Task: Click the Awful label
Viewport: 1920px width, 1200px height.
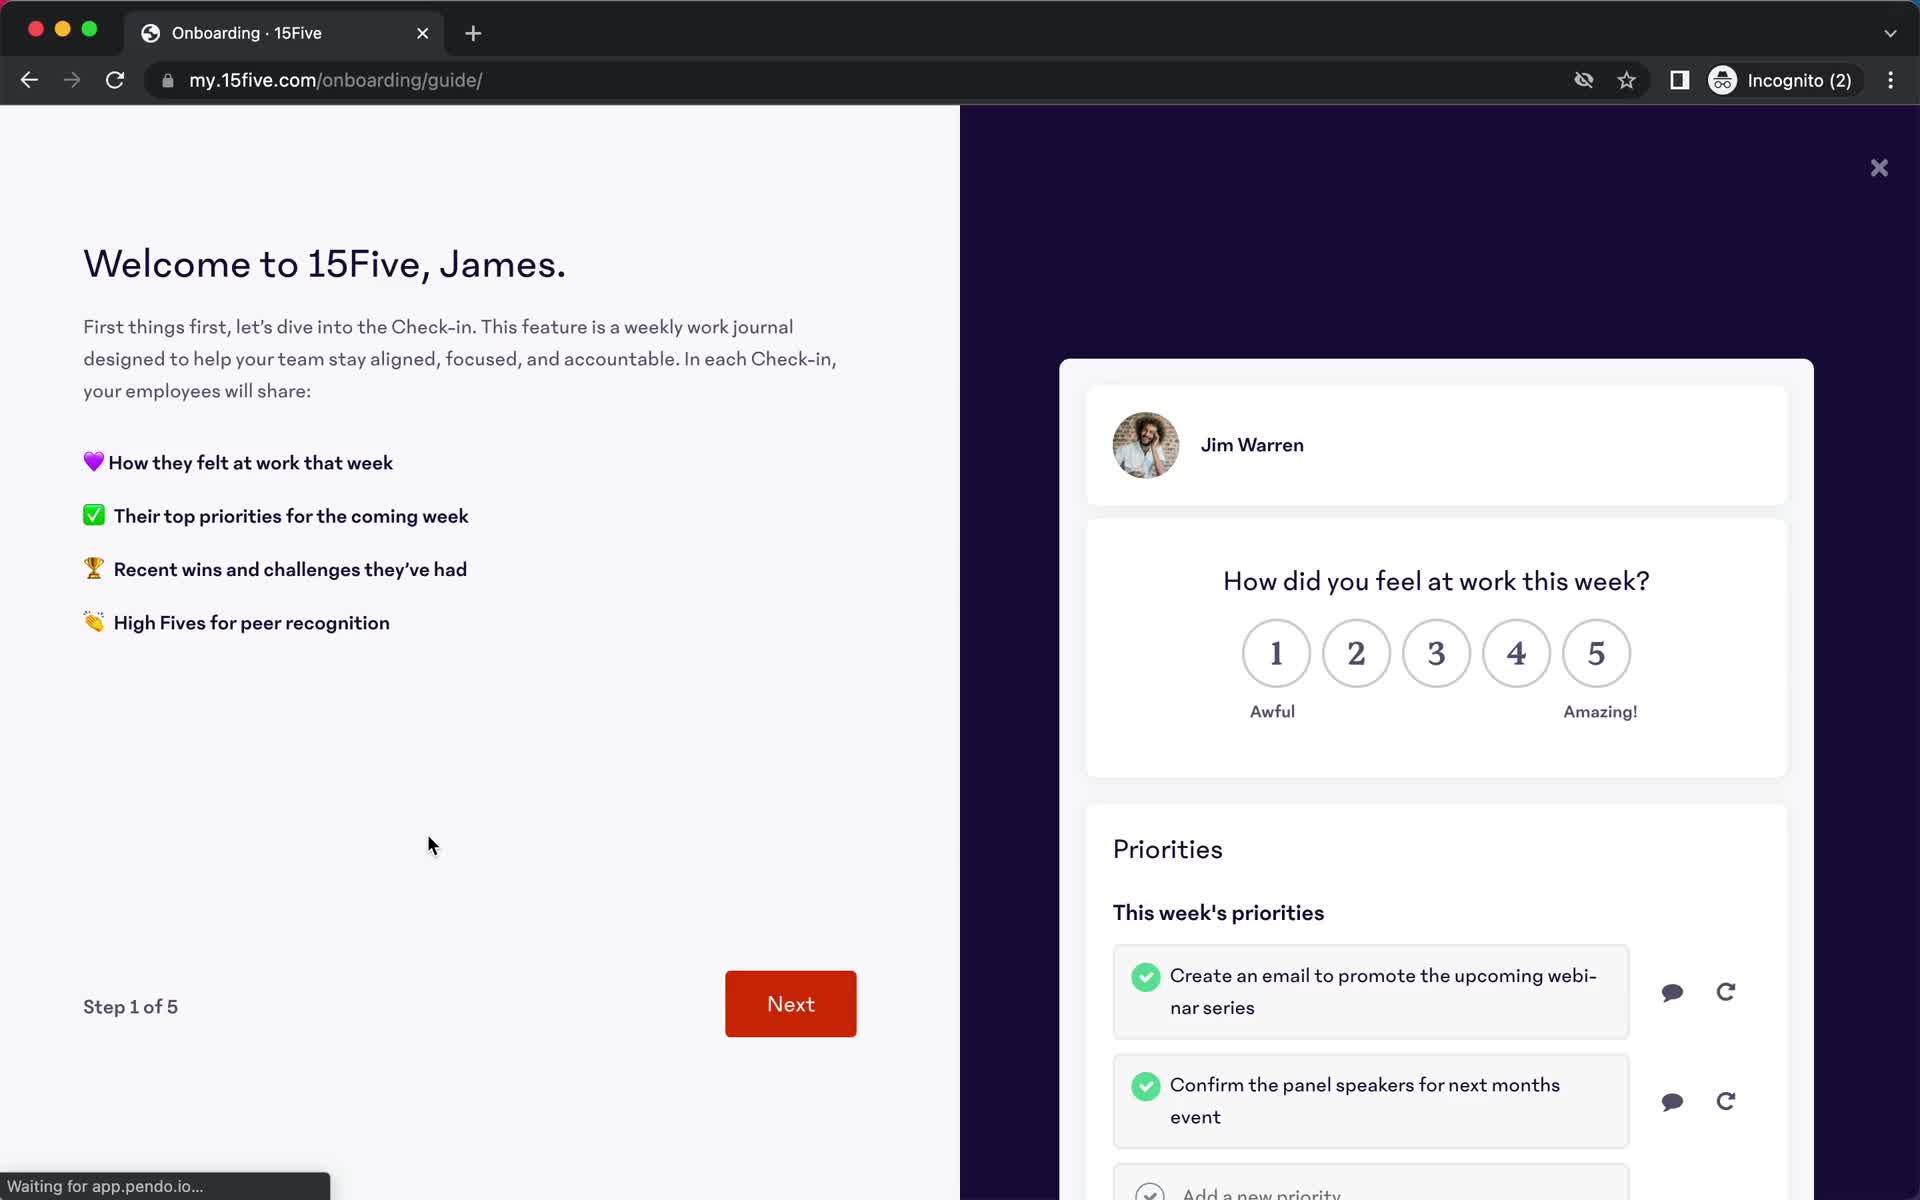Action: tap(1272, 712)
